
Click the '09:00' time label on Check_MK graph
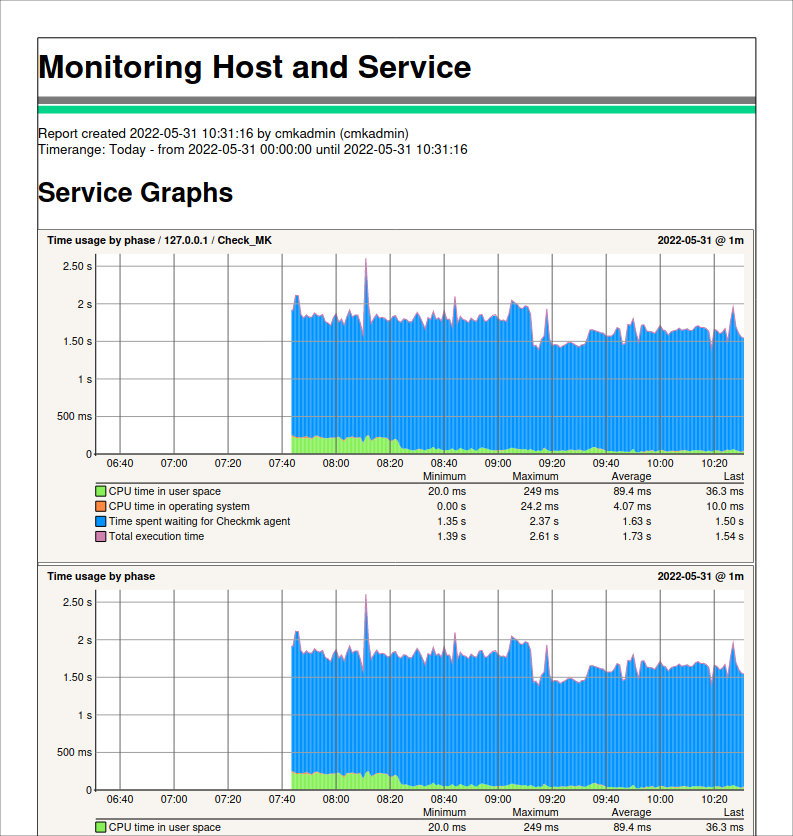pos(498,463)
